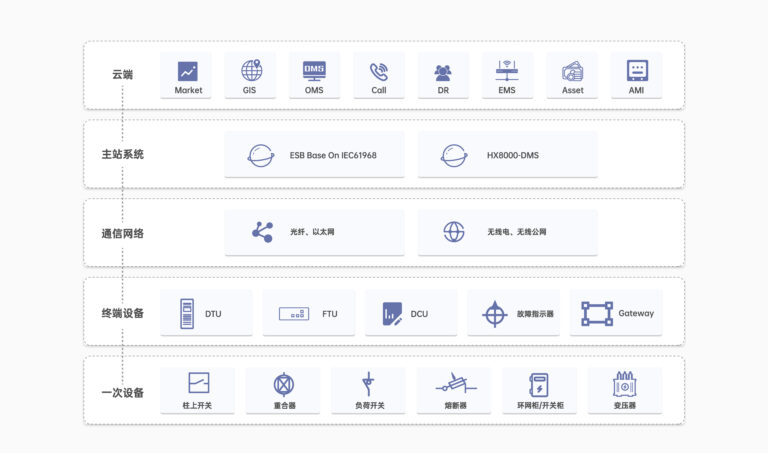Select the GIS globe pin icon

coord(251,71)
